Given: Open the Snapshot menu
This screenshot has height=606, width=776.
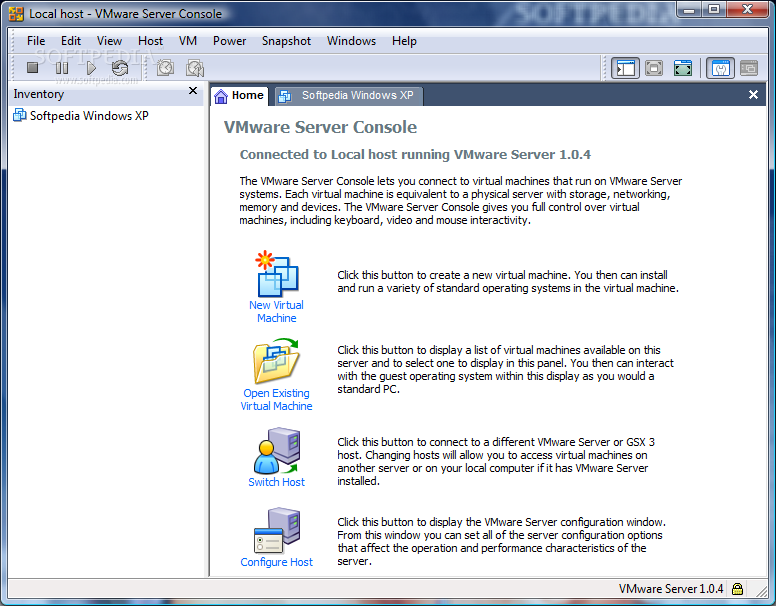Looking at the screenshot, I should pyautogui.click(x=286, y=41).
